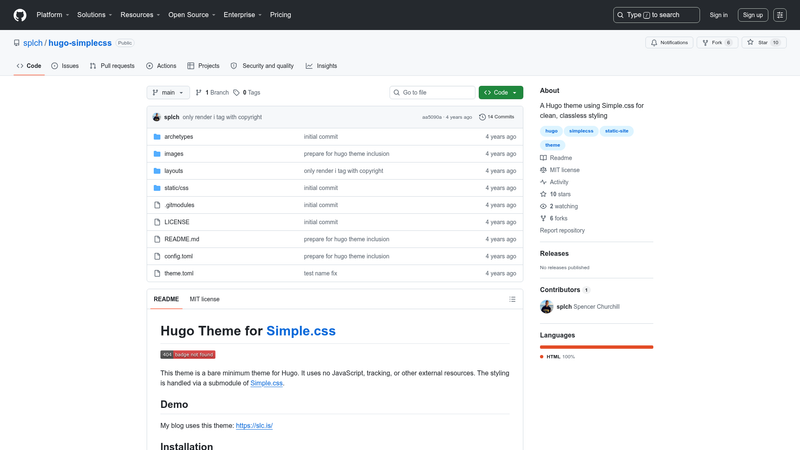
Task: Click the MIT license scale icon
Action: [543, 170]
